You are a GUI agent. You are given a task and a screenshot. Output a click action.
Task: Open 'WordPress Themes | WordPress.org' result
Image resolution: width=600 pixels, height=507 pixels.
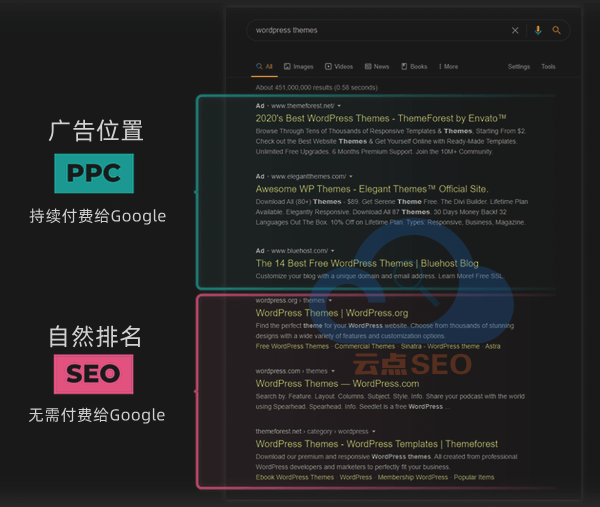pyautogui.click(x=332, y=313)
